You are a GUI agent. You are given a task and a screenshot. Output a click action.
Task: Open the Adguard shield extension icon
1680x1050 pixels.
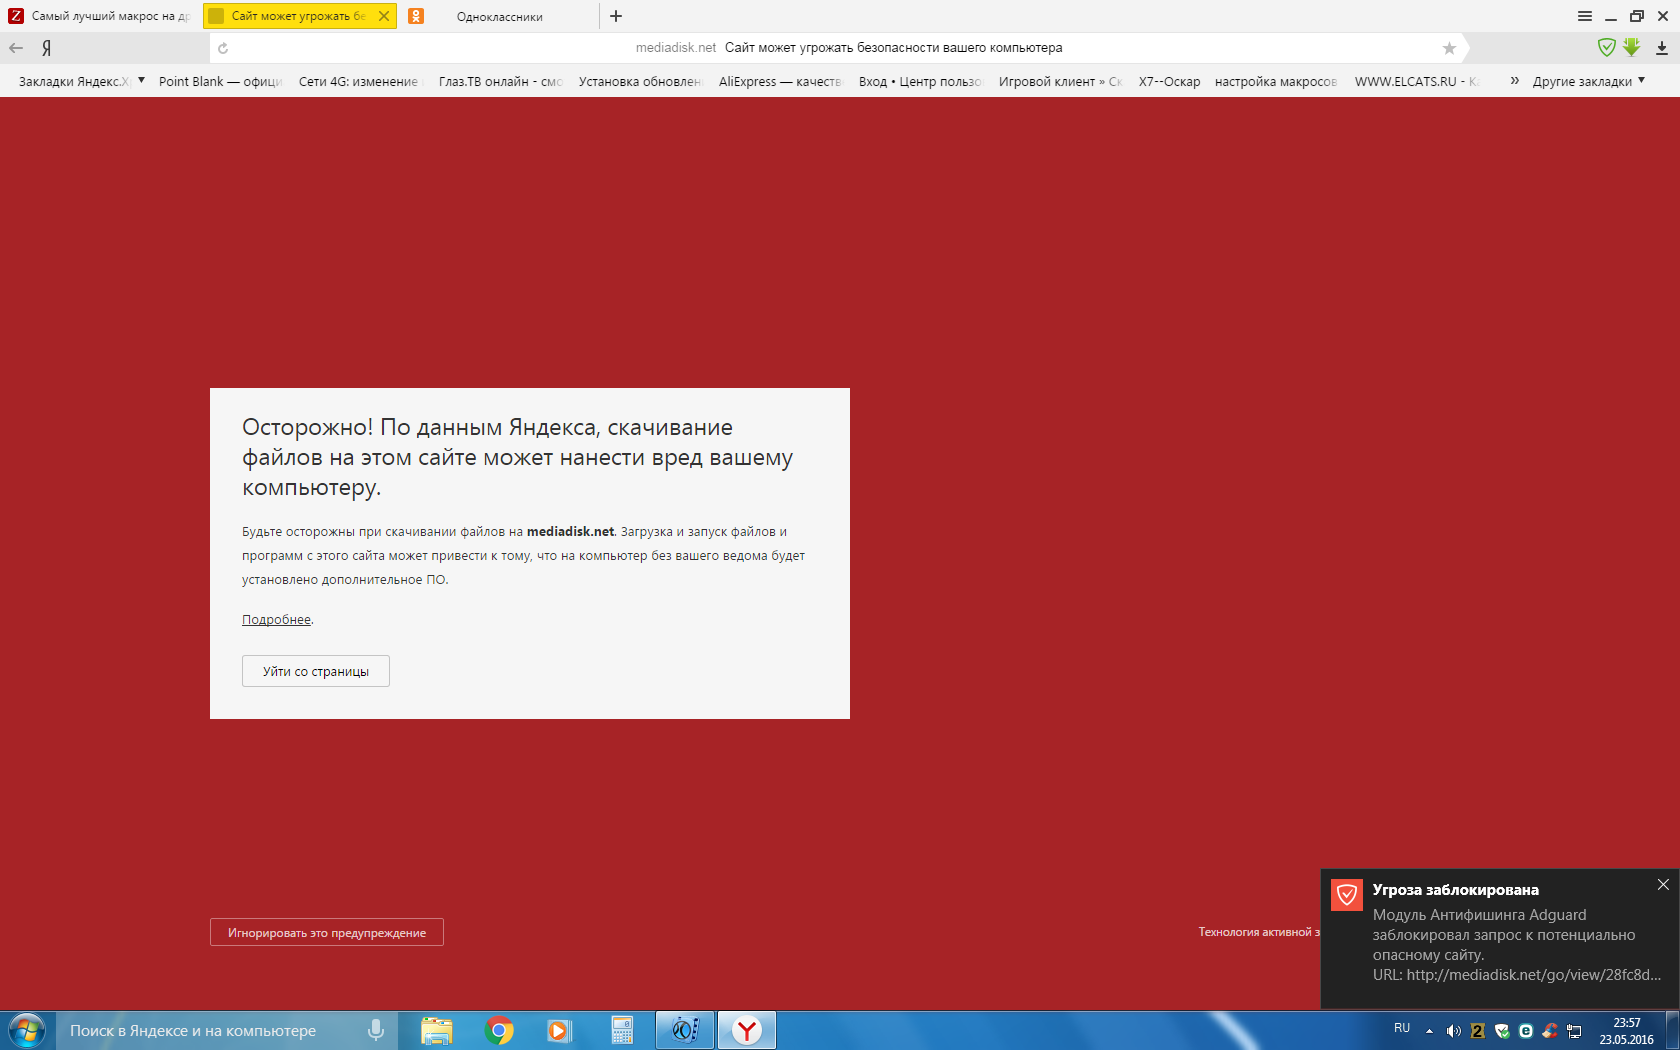[1607, 47]
